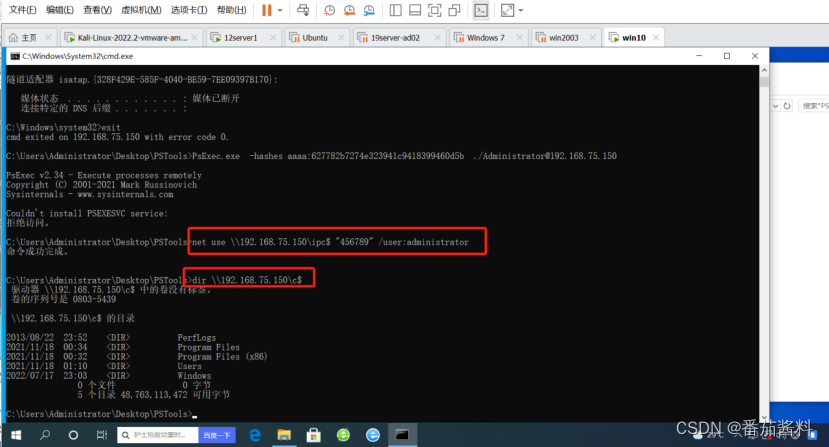829x447 pixels.
Task: Click the cmd vertical scrollbar thumb
Action: click(x=764, y=81)
